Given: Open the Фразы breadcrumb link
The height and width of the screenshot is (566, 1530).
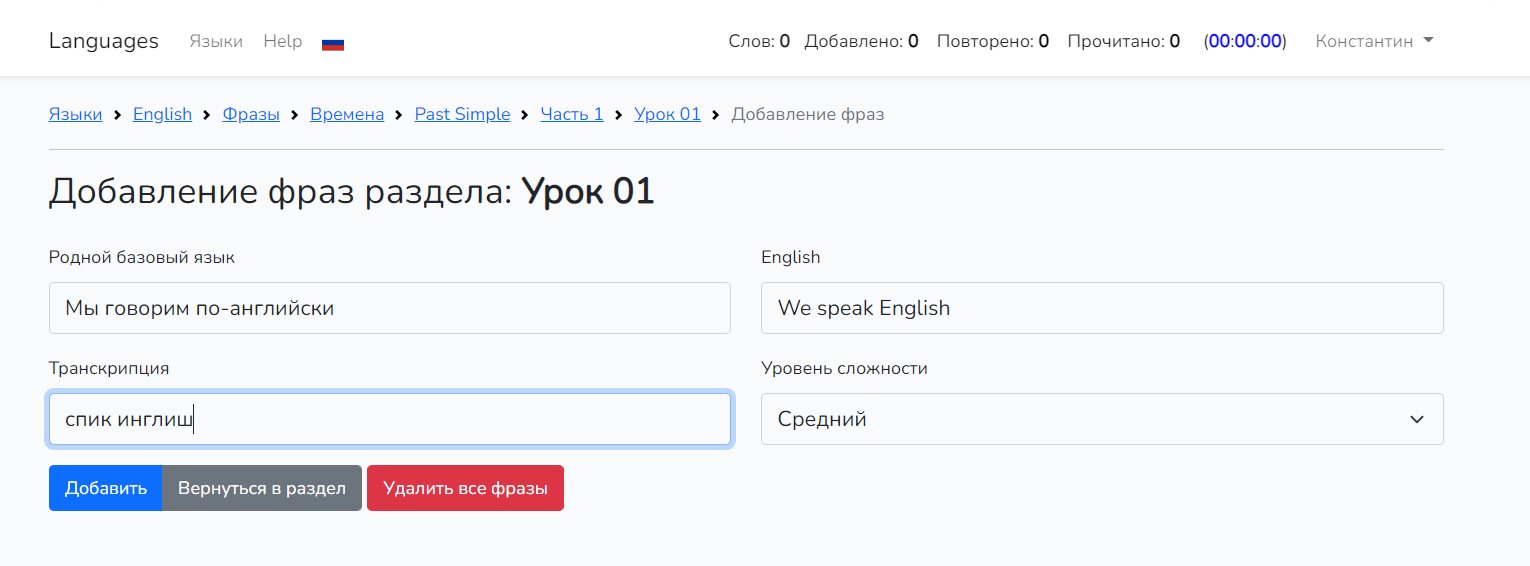Looking at the screenshot, I should 251,114.
